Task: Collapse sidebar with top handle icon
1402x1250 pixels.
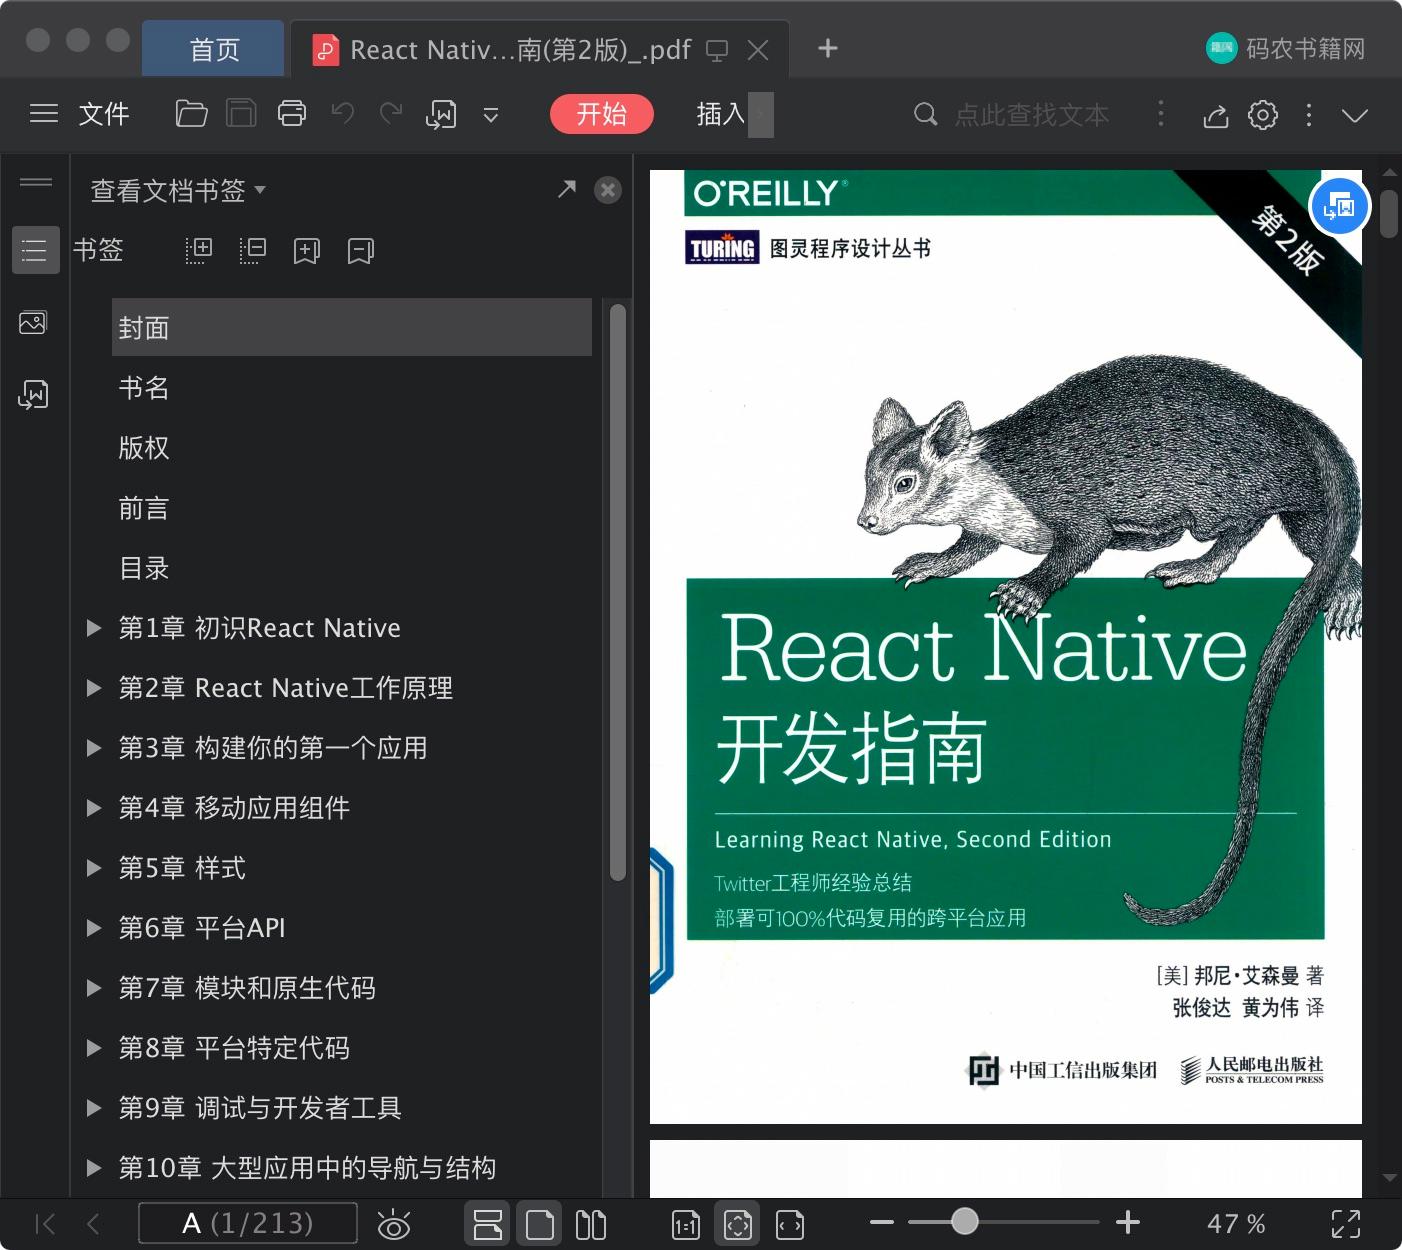Action: pyautogui.click(x=36, y=182)
